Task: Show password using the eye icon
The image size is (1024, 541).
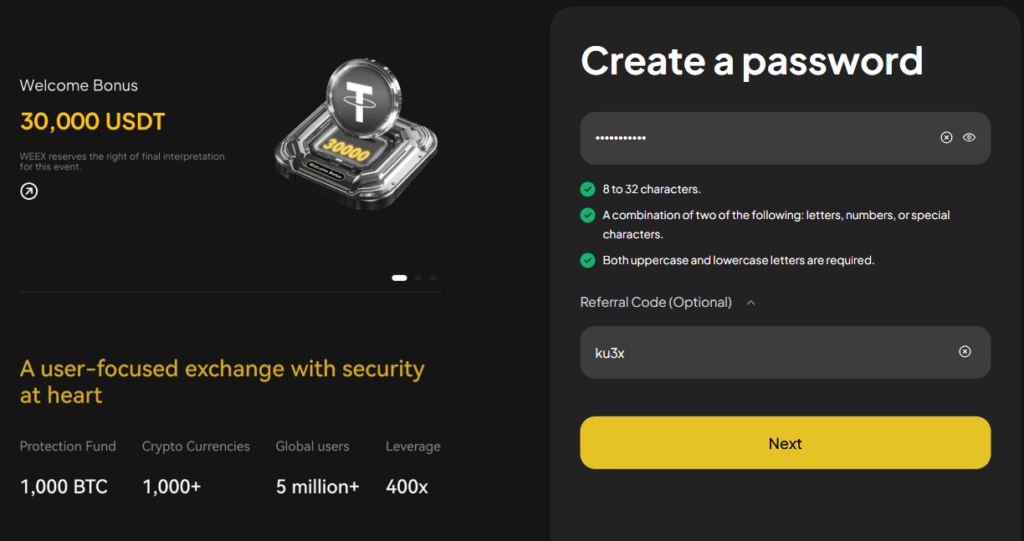Action: [969, 138]
